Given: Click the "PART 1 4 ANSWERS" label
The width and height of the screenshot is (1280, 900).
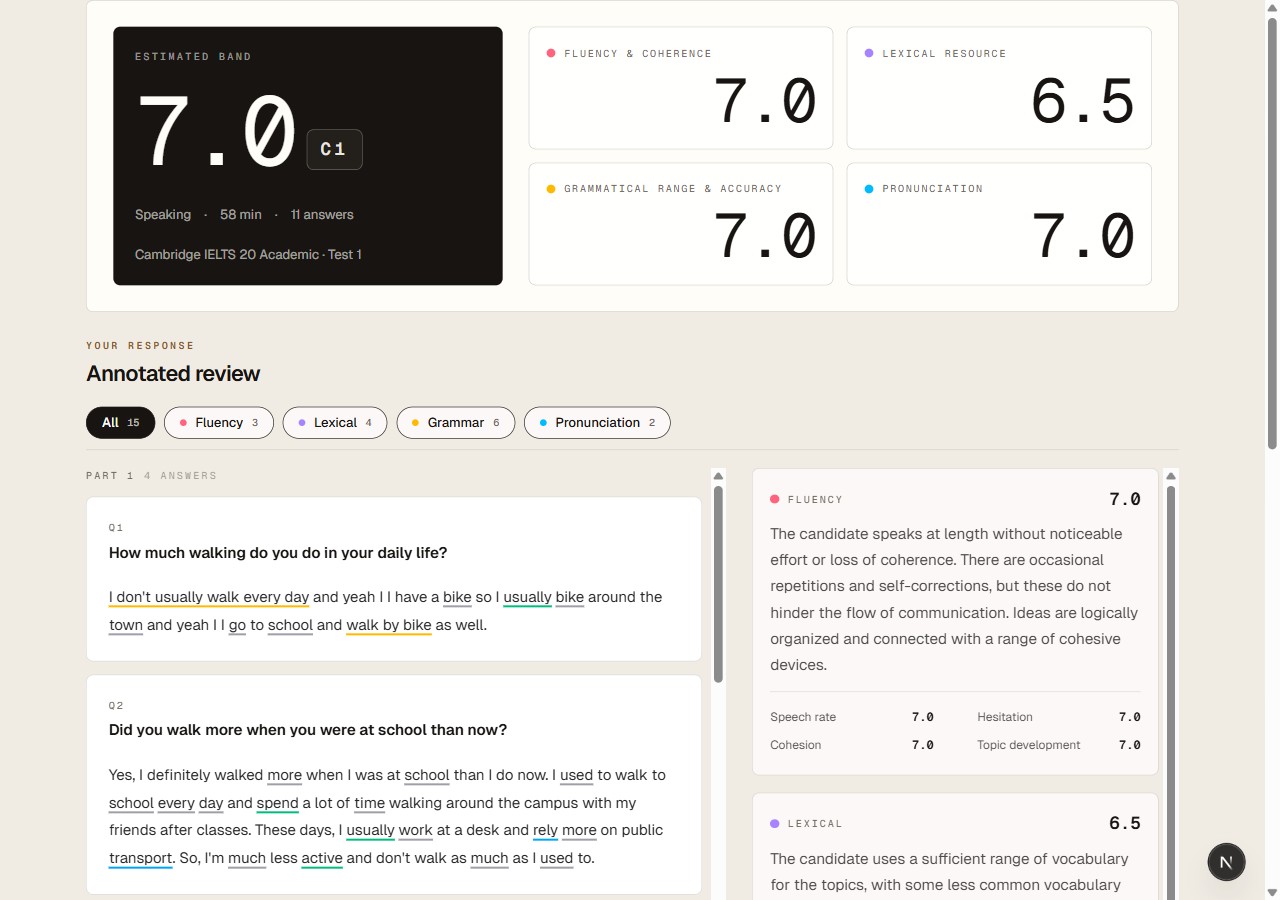Looking at the screenshot, I should (151, 476).
